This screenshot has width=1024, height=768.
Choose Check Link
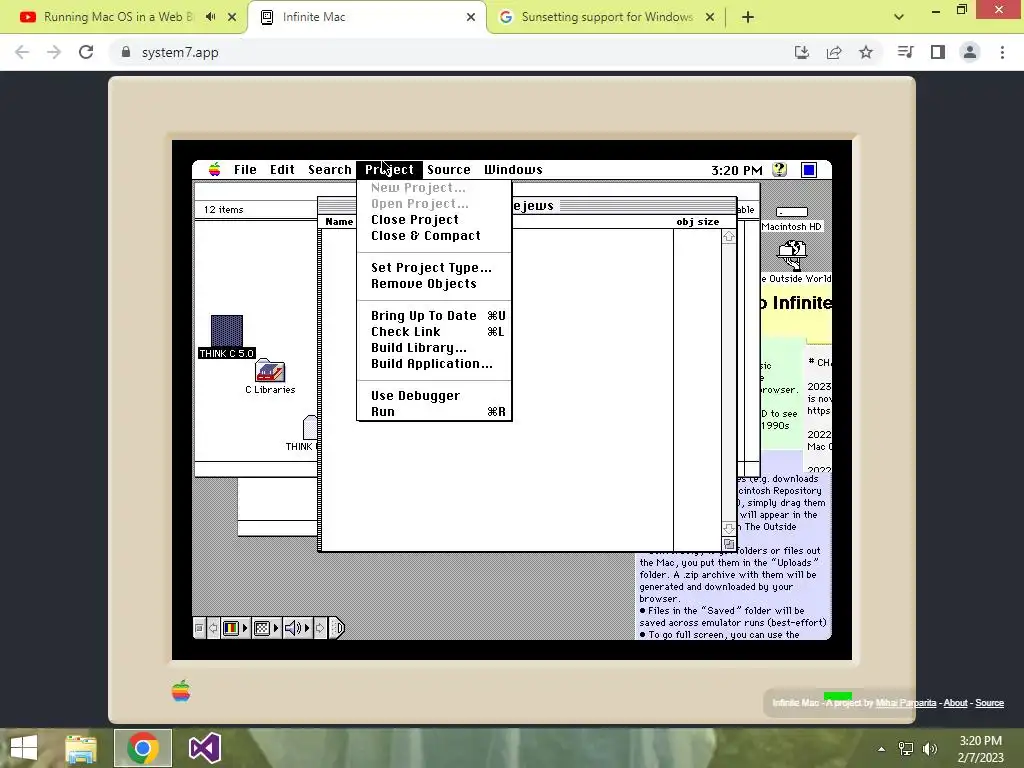pyautogui.click(x=434, y=332)
